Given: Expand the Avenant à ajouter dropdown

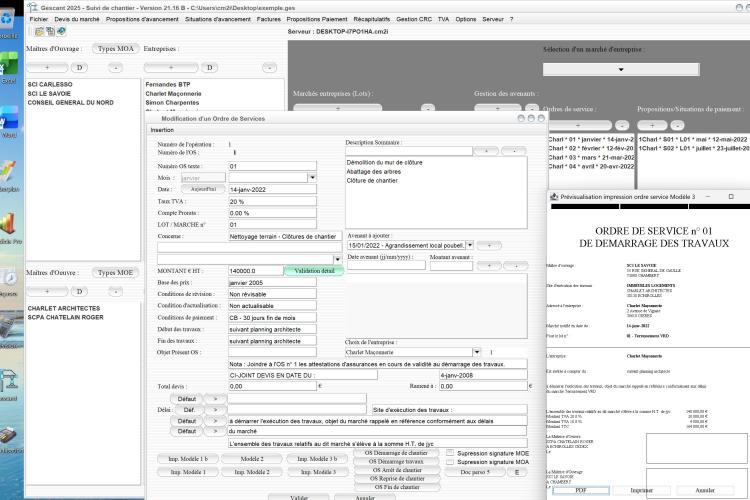Looking at the screenshot, I should pyautogui.click(x=470, y=245).
